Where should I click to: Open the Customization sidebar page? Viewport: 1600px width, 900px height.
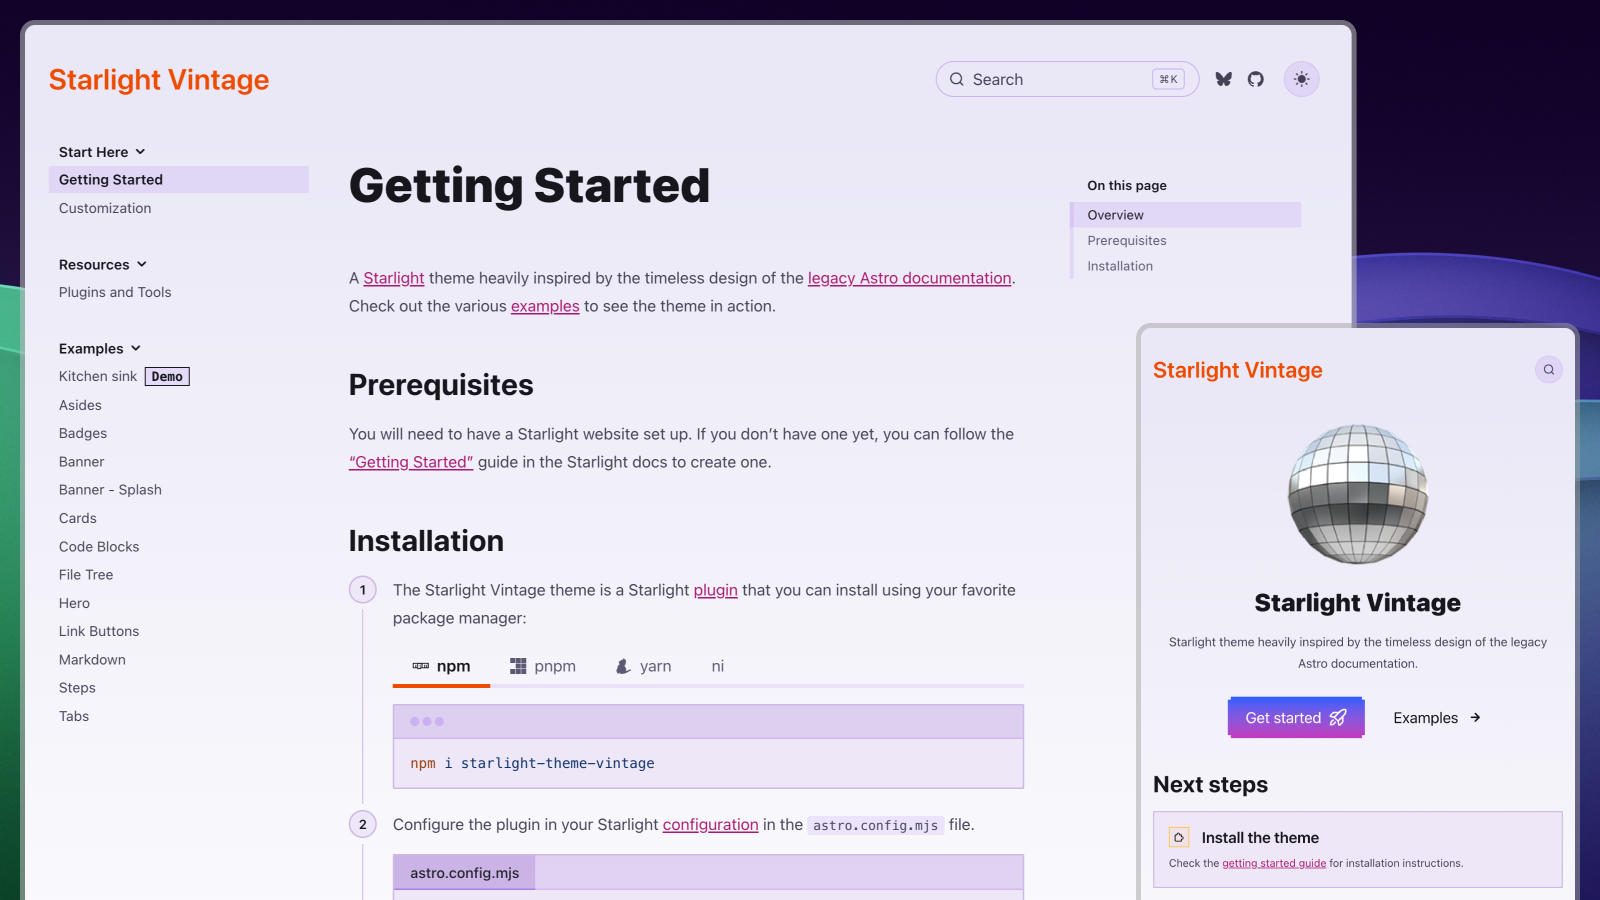(105, 208)
